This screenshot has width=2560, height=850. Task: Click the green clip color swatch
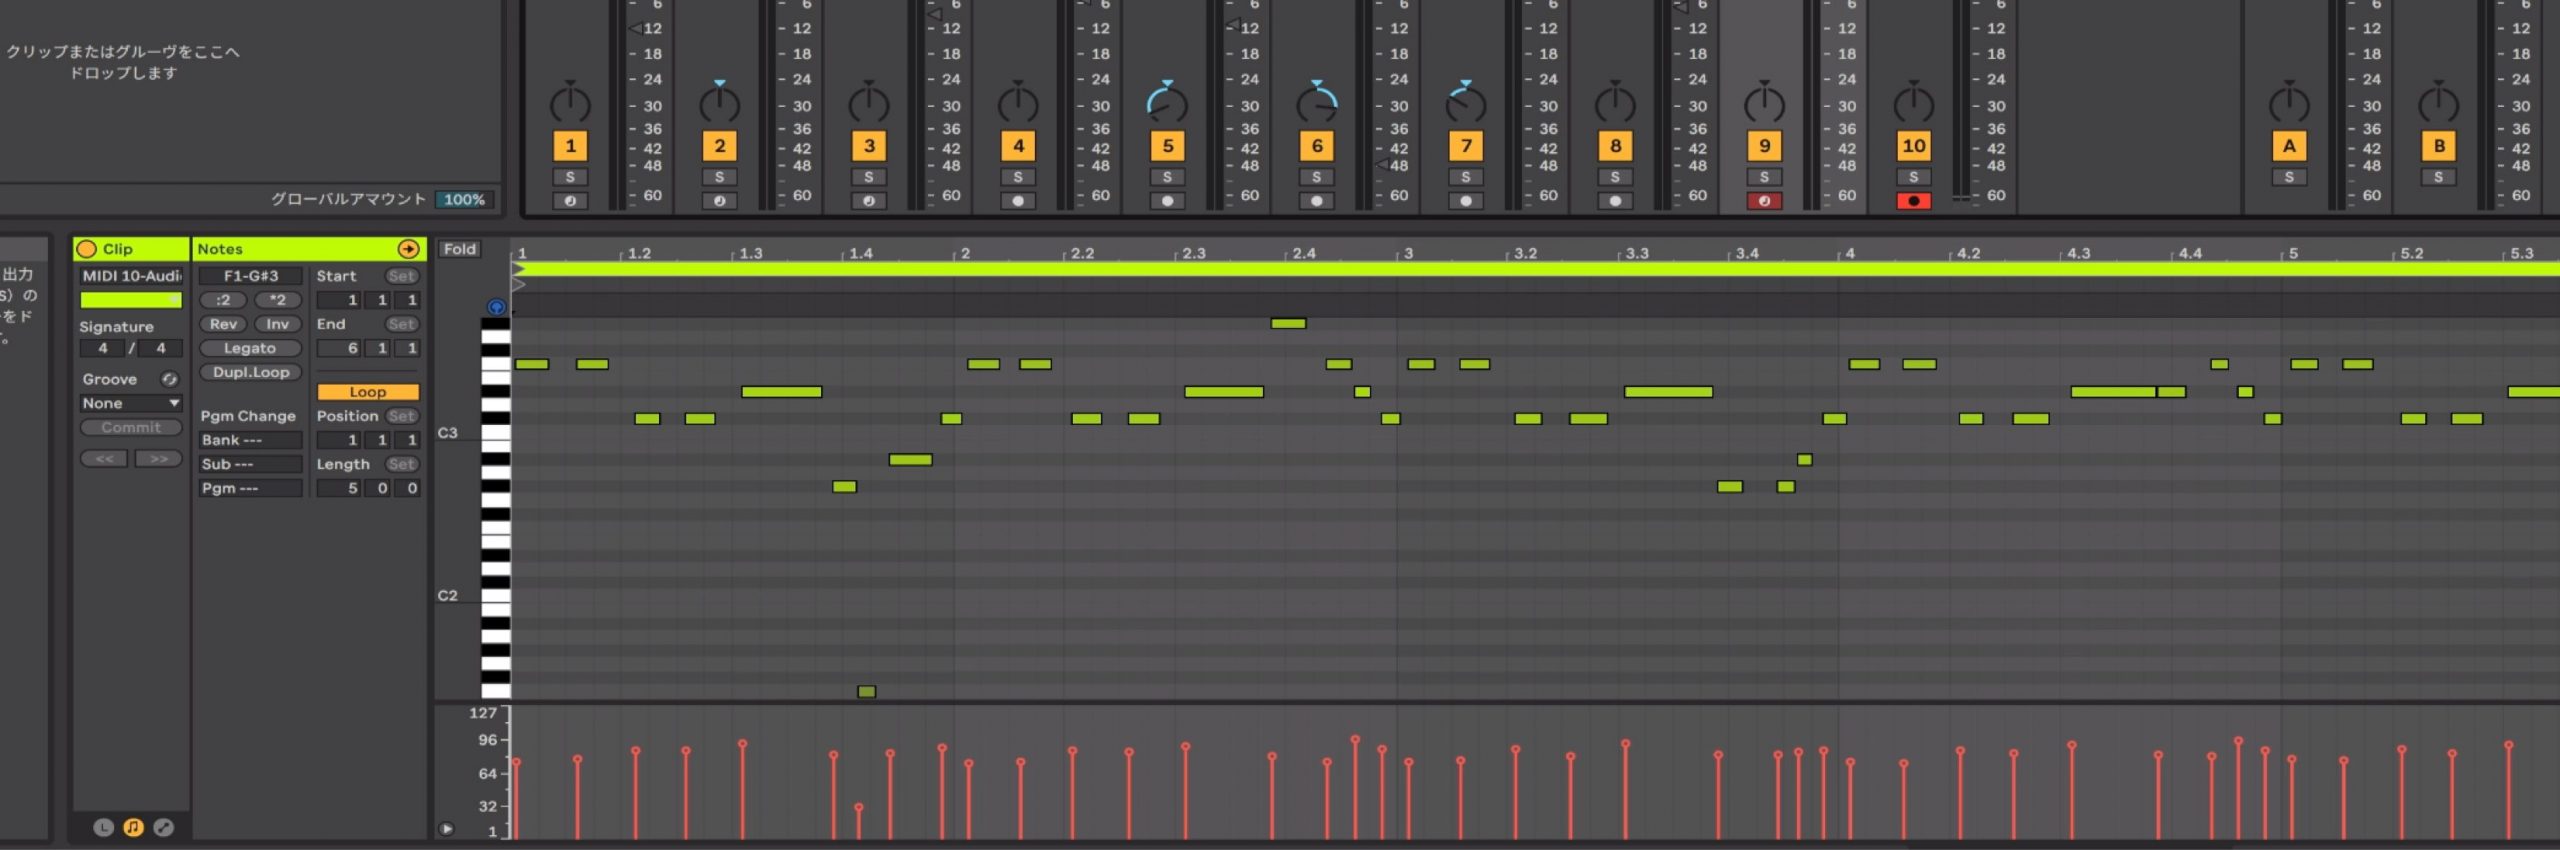131,300
